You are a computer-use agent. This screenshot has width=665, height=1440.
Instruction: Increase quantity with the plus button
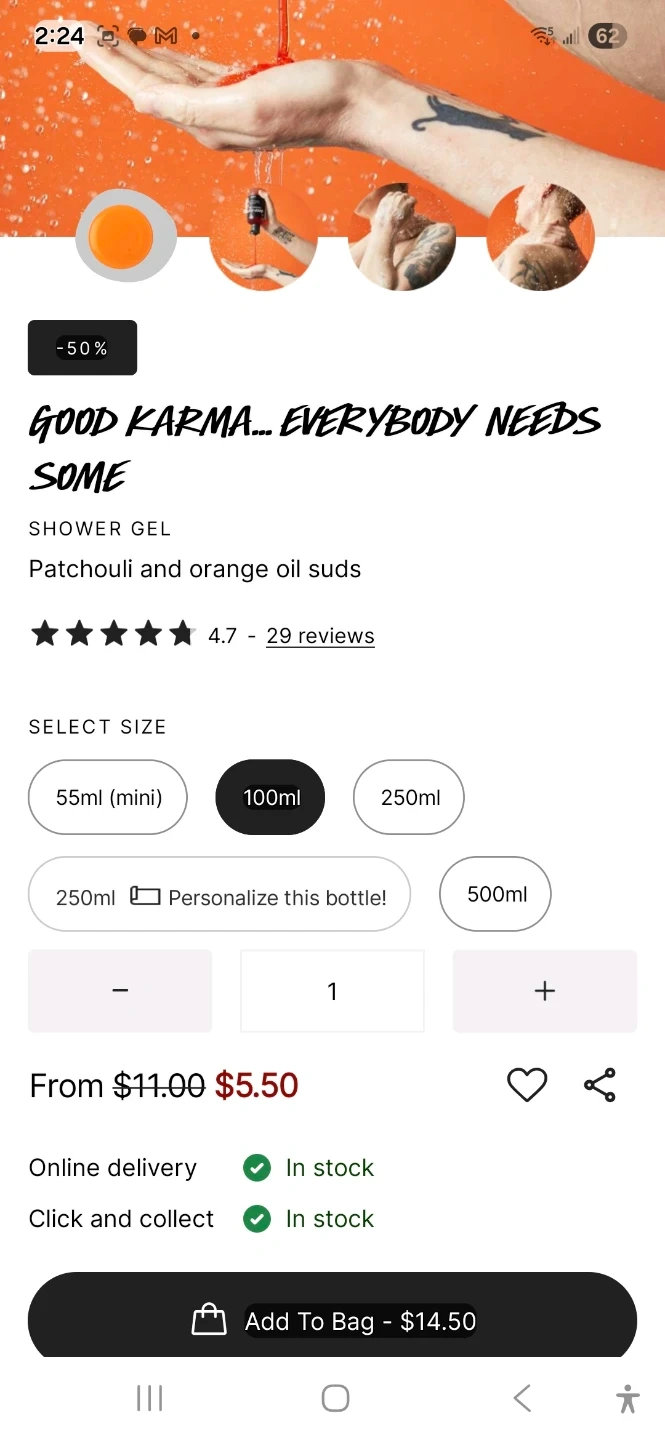544,991
